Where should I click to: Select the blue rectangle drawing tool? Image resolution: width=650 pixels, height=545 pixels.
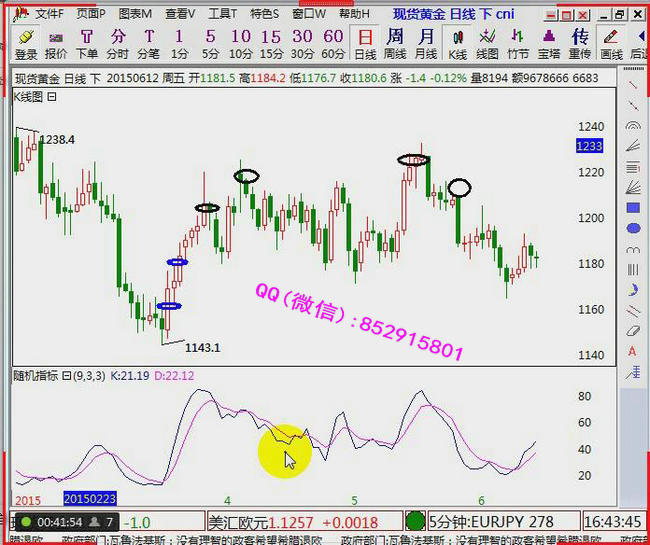pyautogui.click(x=632, y=208)
